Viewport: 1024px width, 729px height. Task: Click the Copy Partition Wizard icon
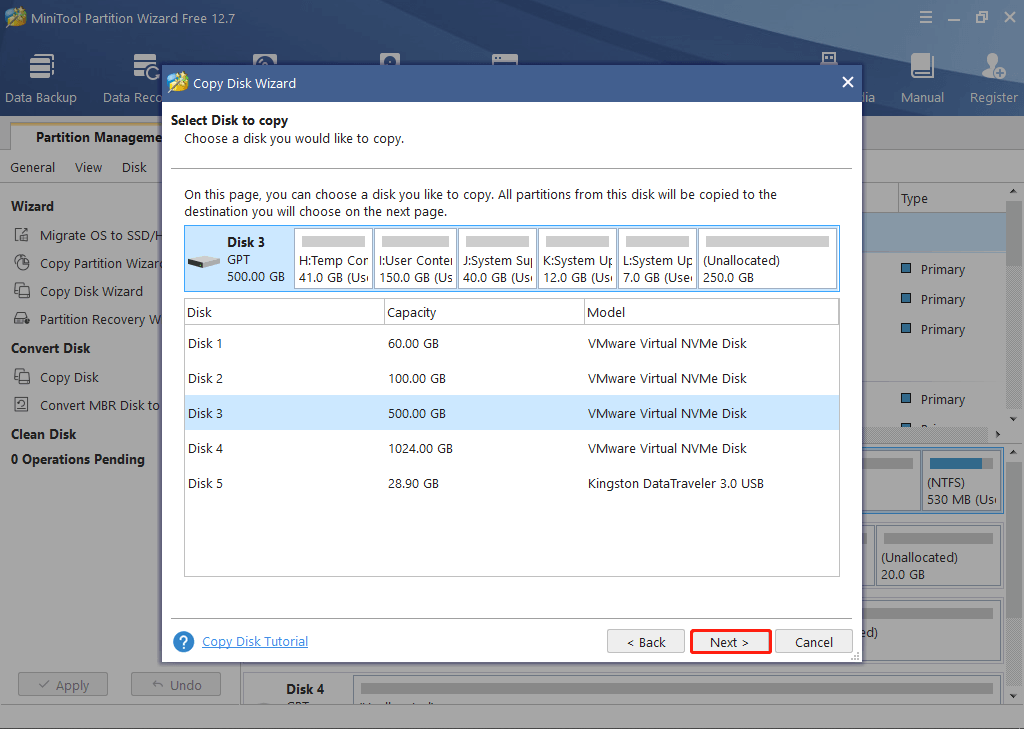click(22, 263)
